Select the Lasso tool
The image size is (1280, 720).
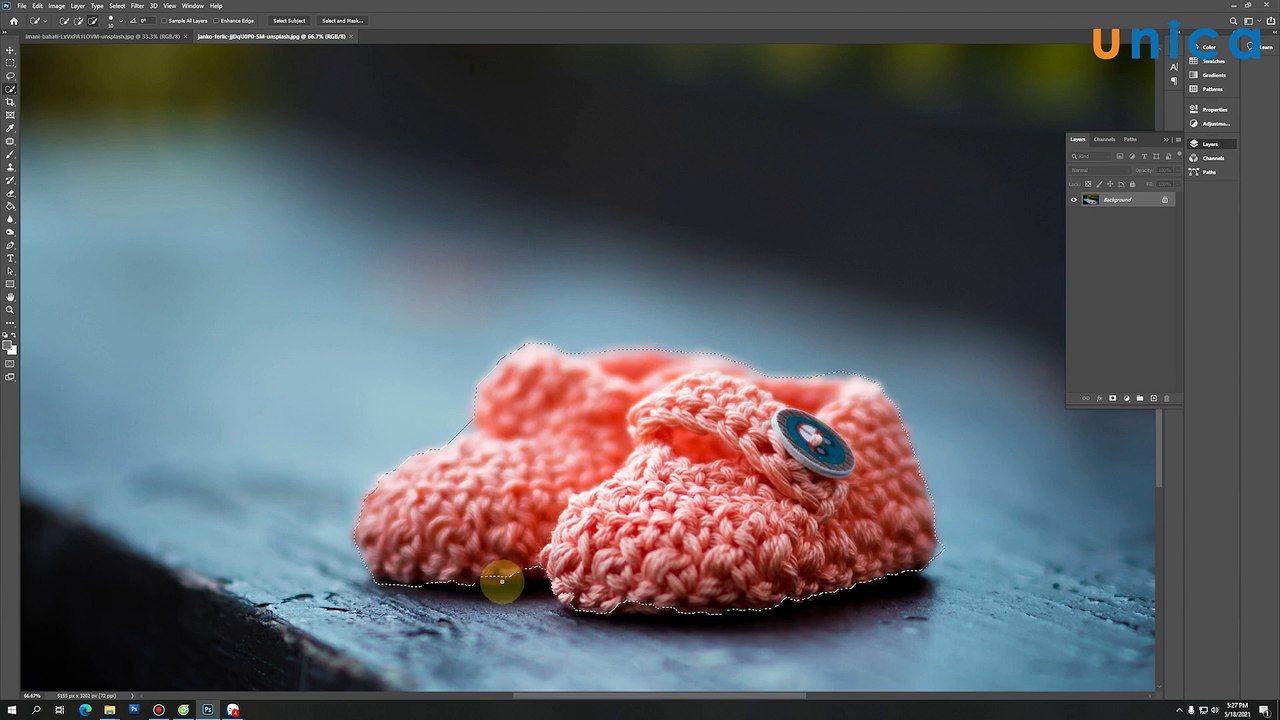point(11,76)
